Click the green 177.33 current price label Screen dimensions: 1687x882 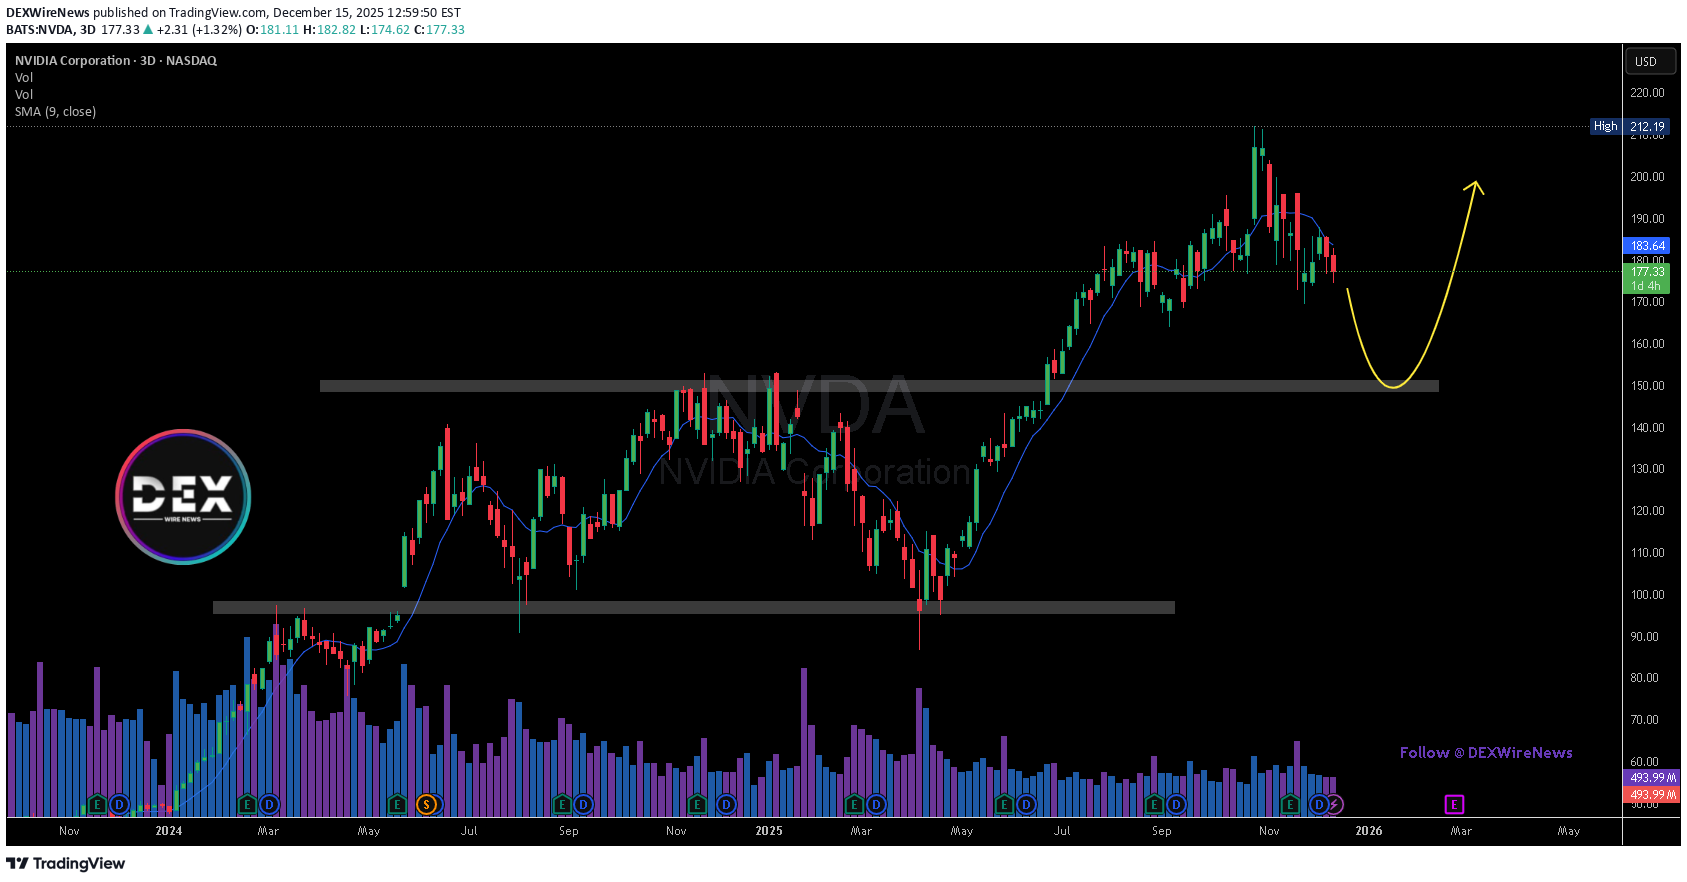[1647, 271]
